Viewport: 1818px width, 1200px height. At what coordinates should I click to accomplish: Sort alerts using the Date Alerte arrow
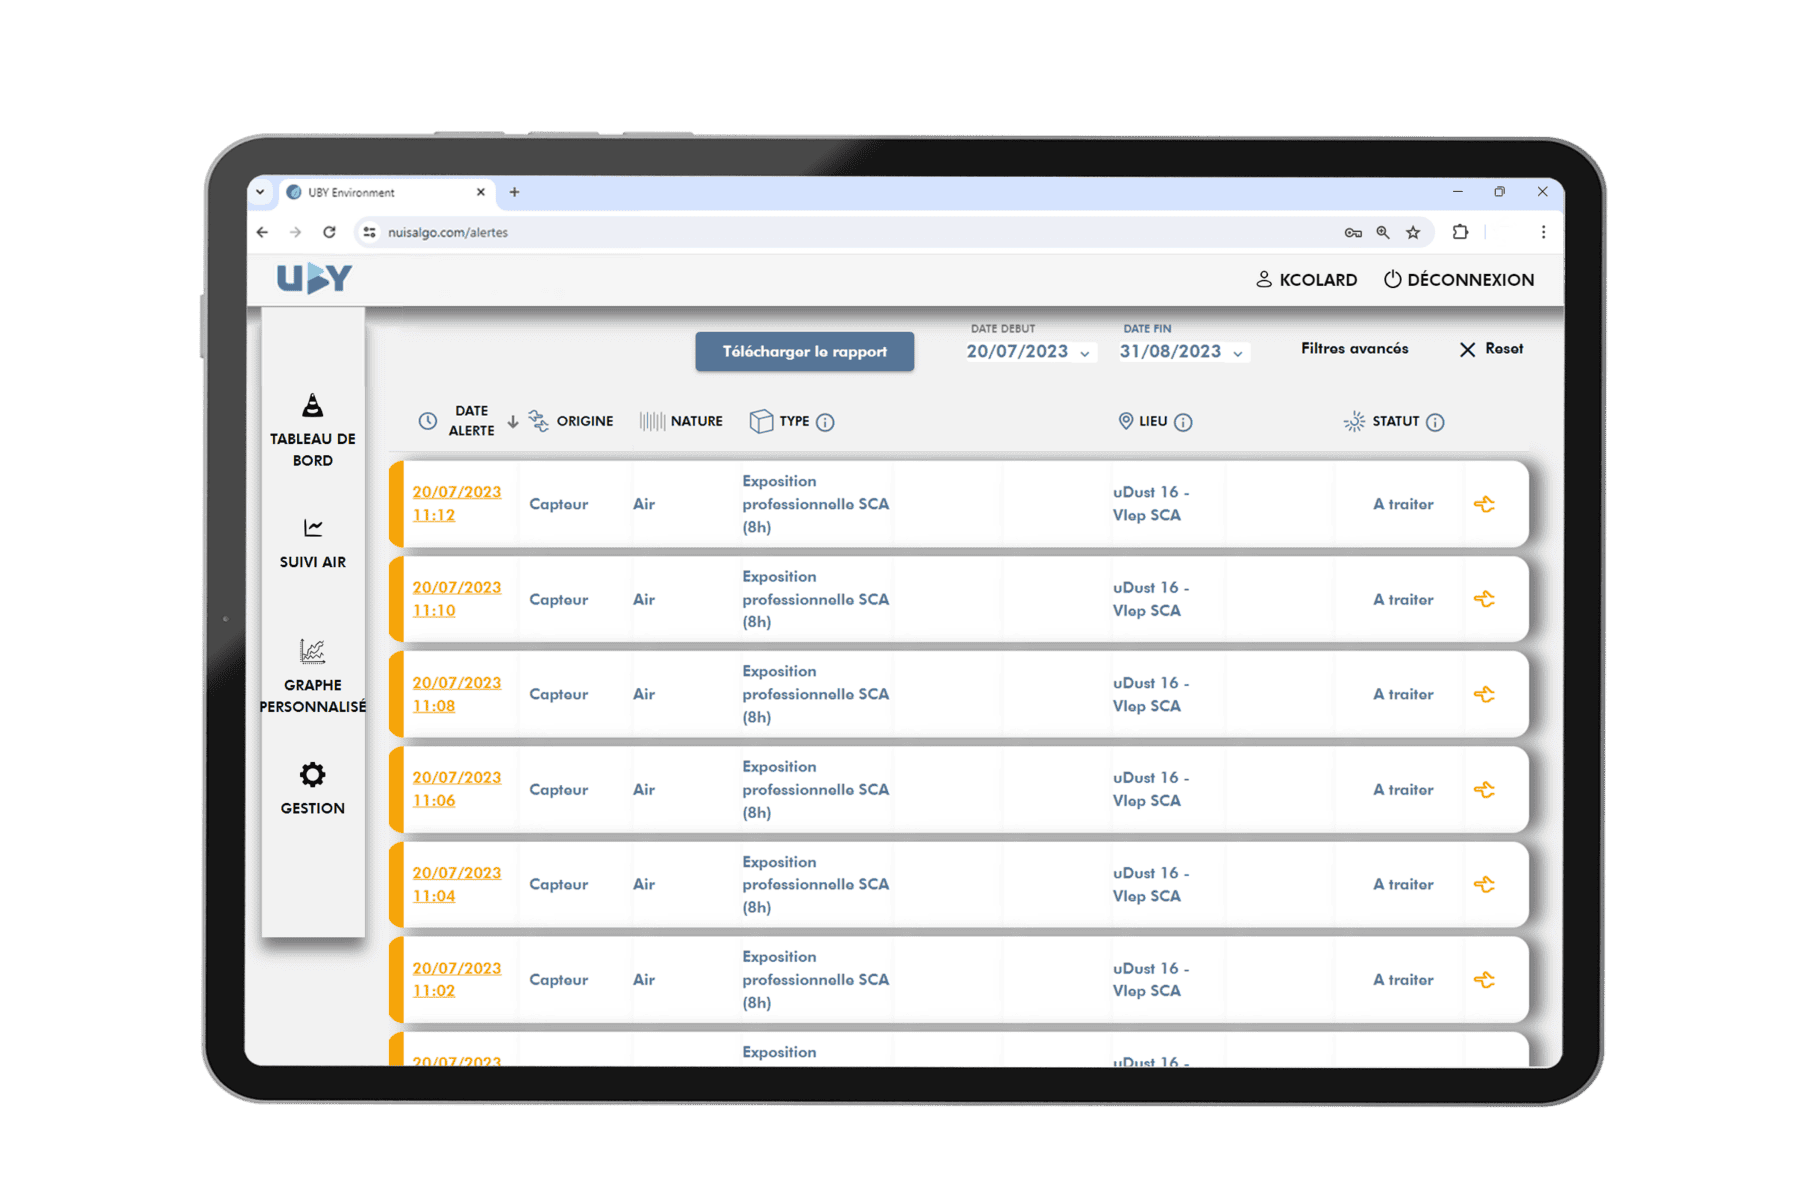pos(513,422)
